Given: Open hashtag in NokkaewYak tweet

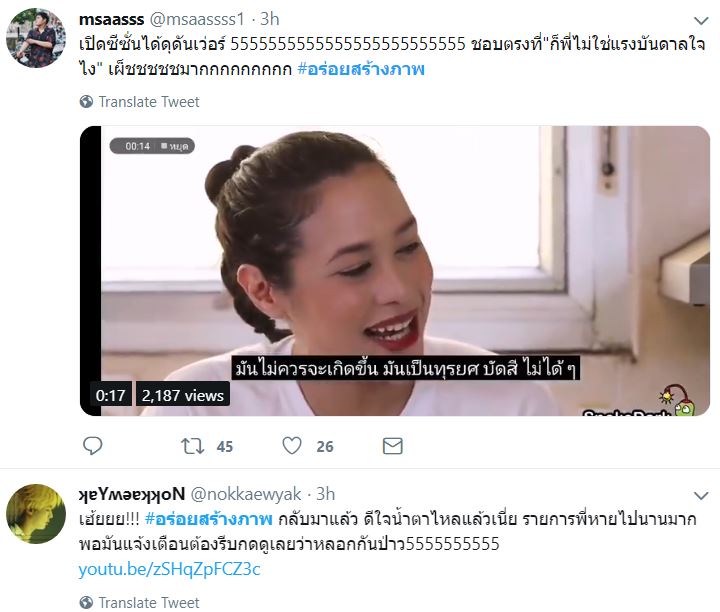Looking at the screenshot, I should pyautogui.click(x=208, y=519).
